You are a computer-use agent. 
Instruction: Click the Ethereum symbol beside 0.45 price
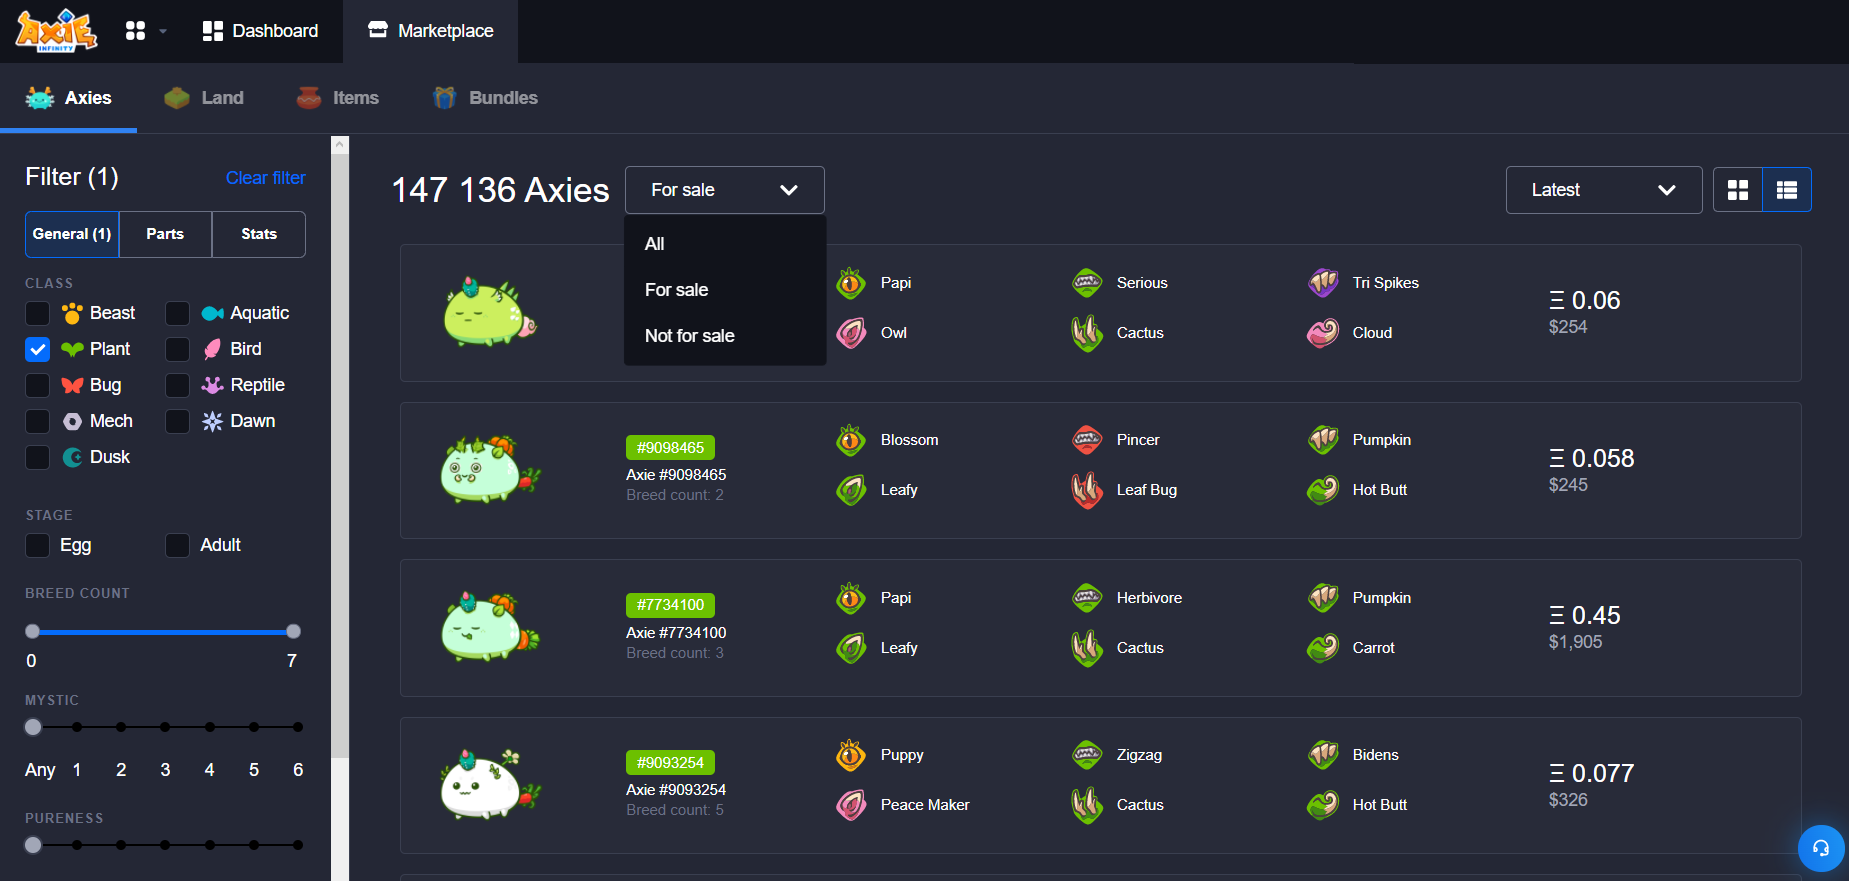coord(1557,615)
